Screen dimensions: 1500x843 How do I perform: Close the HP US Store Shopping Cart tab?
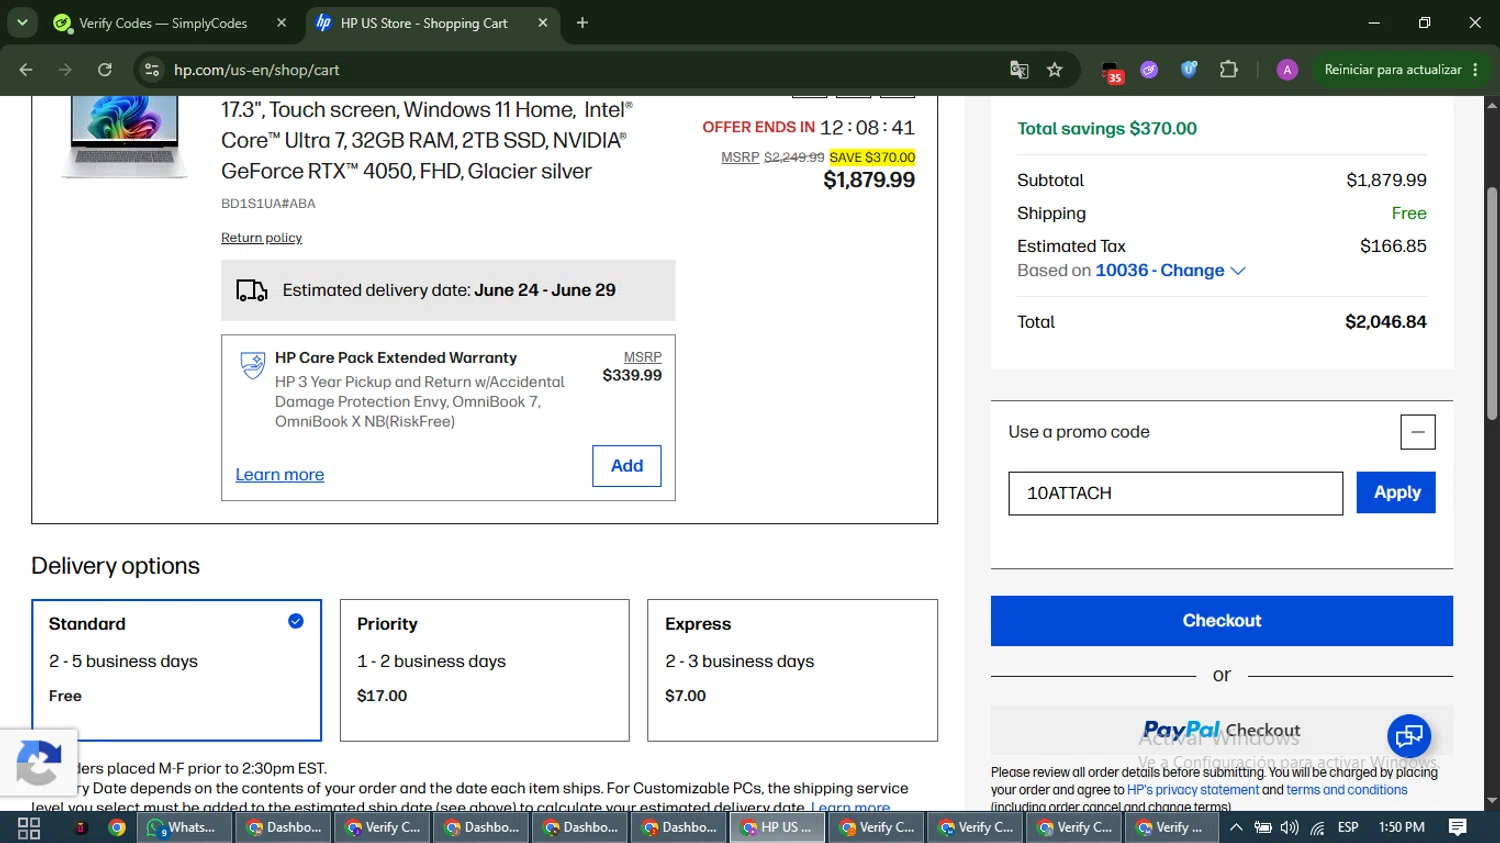[x=543, y=23]
